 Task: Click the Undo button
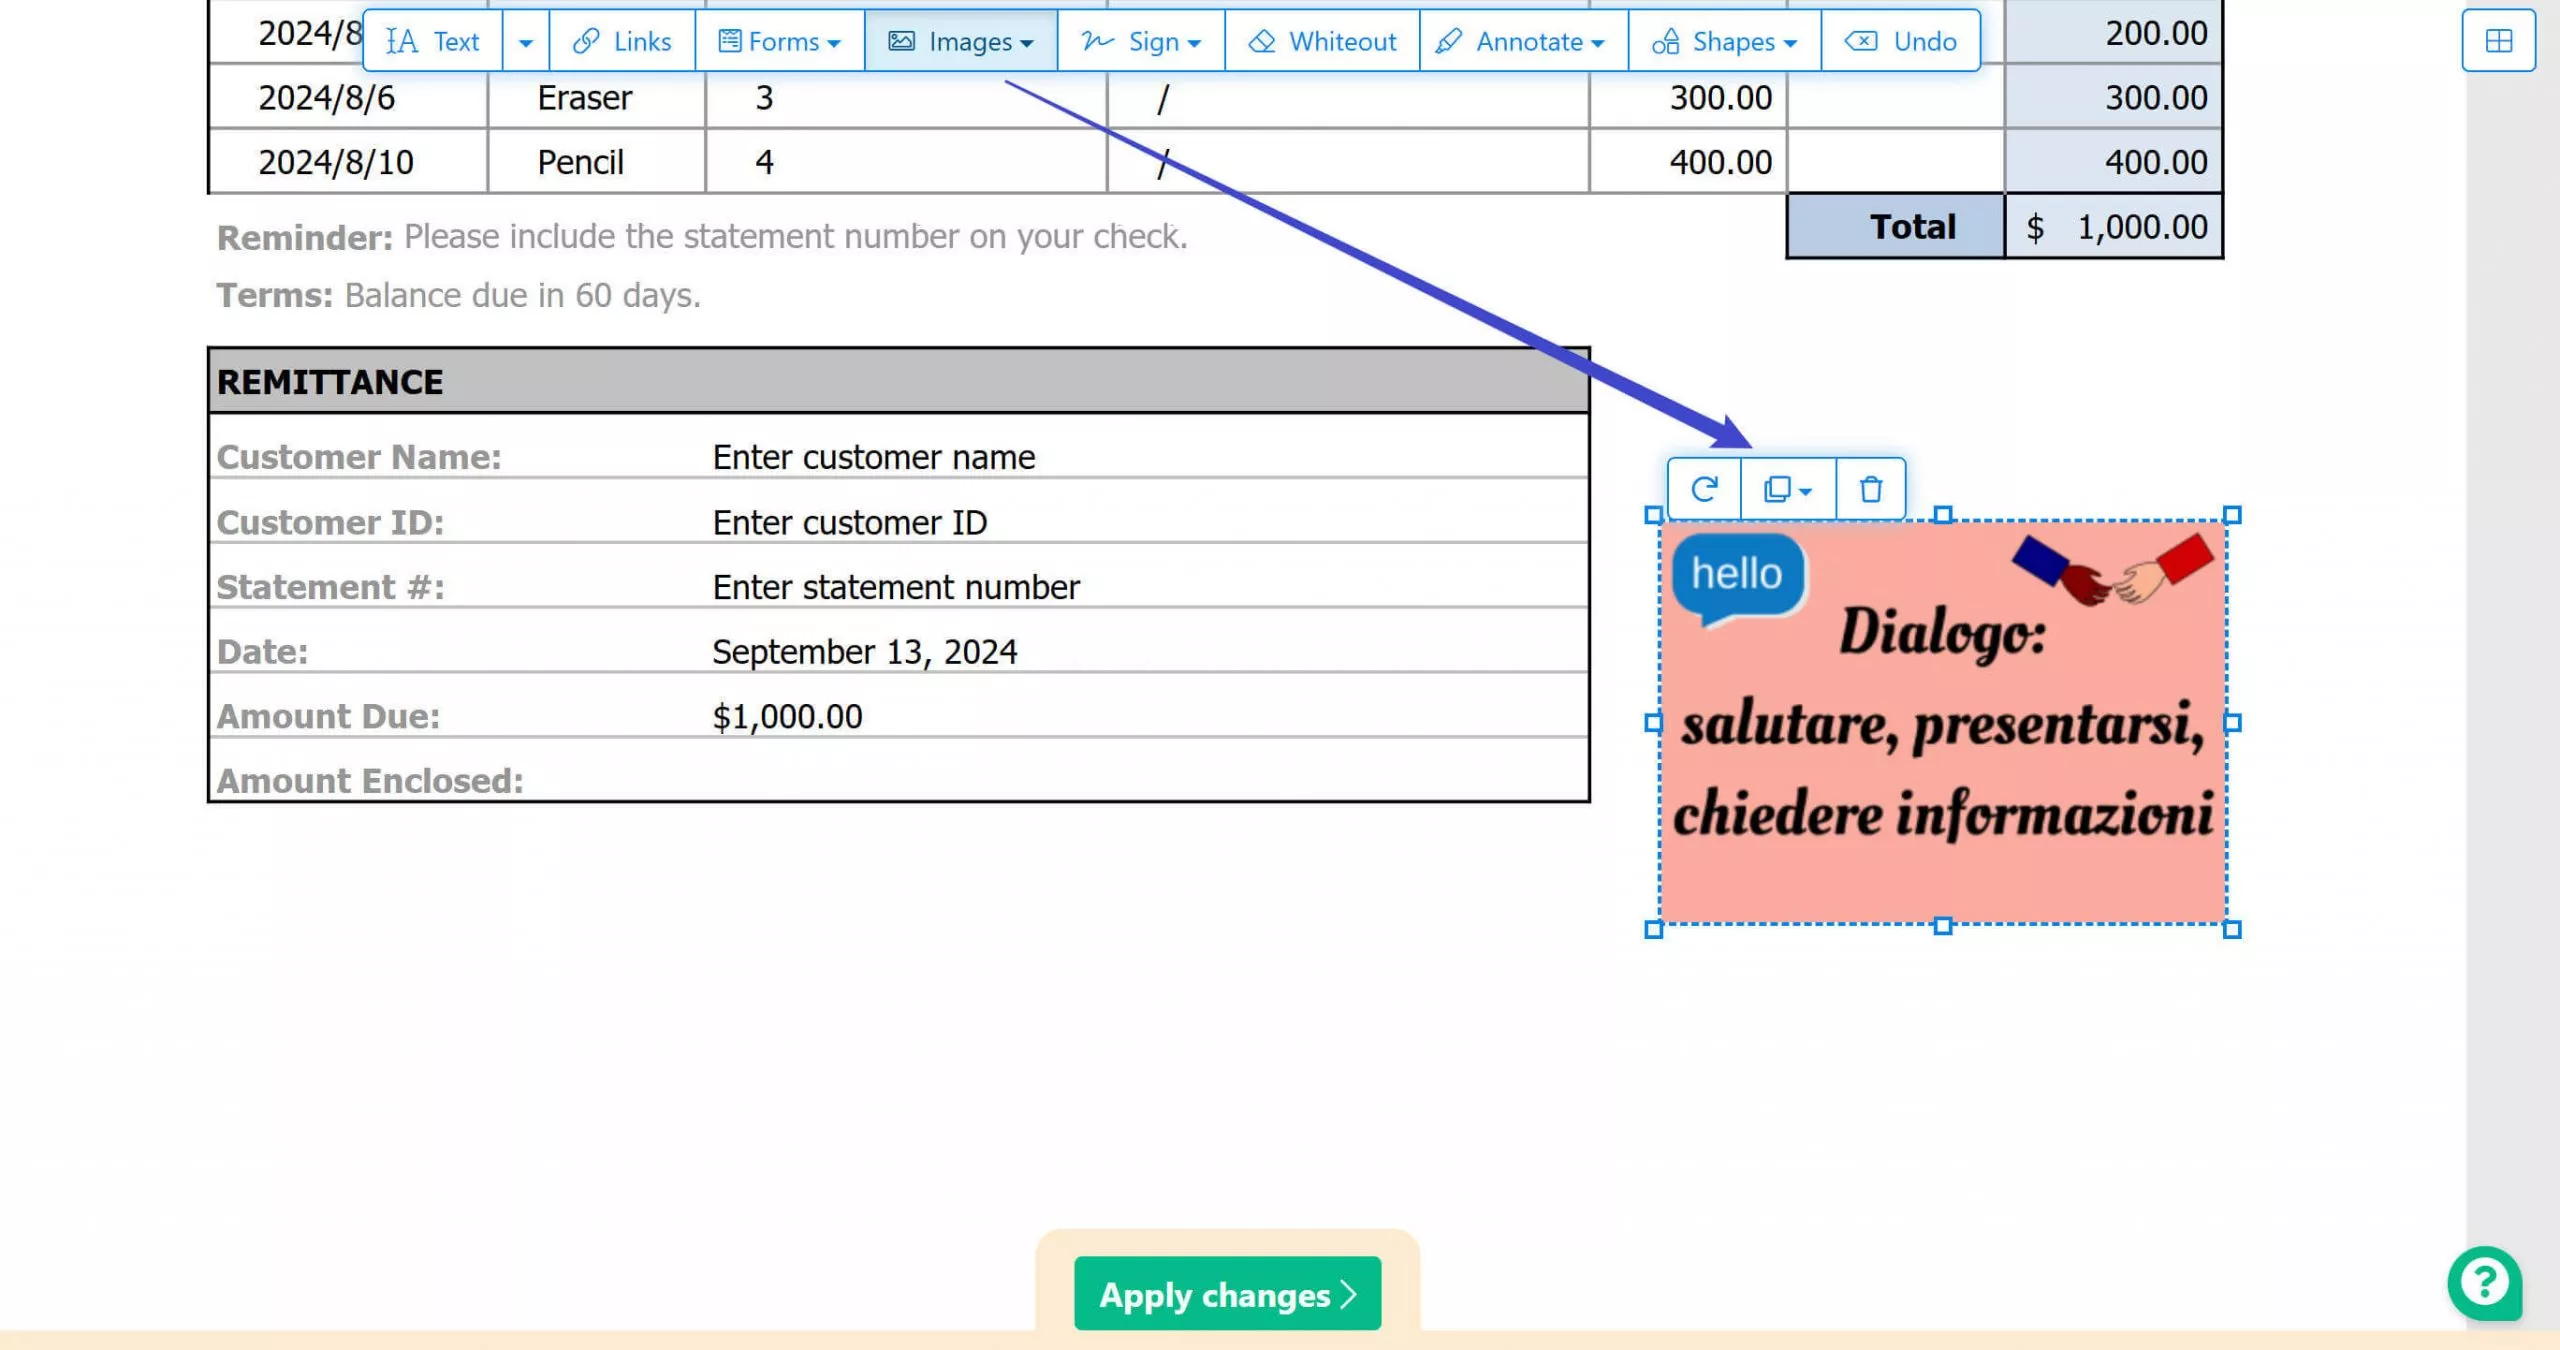(x=1901, y=41)
